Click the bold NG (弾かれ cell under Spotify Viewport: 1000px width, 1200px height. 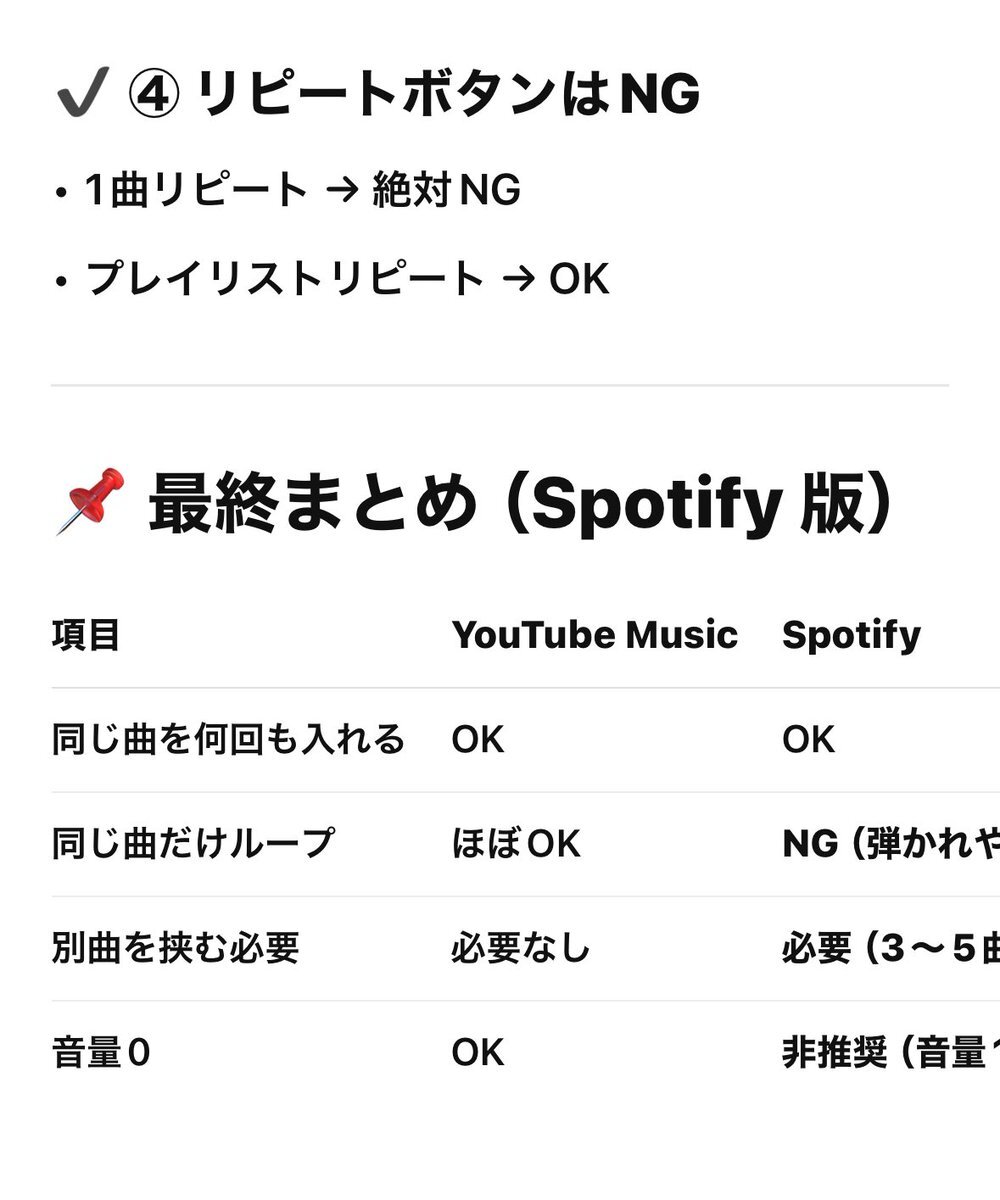click(x=889, y=844)
